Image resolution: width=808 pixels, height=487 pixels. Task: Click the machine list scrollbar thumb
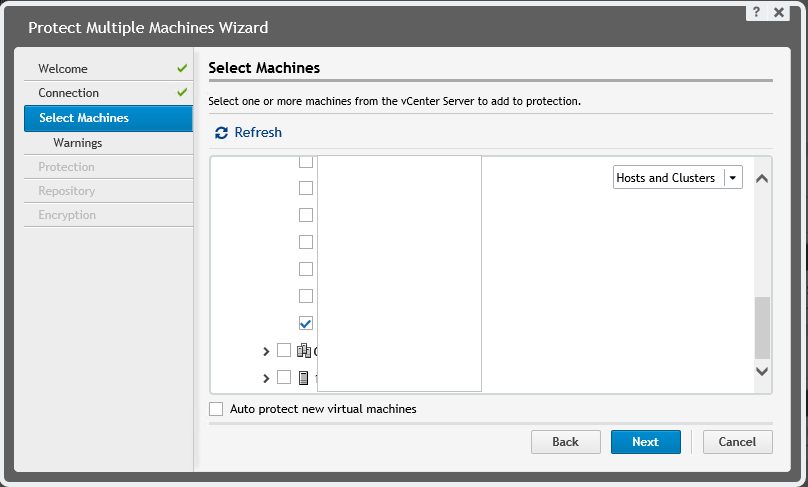point(762,327)
